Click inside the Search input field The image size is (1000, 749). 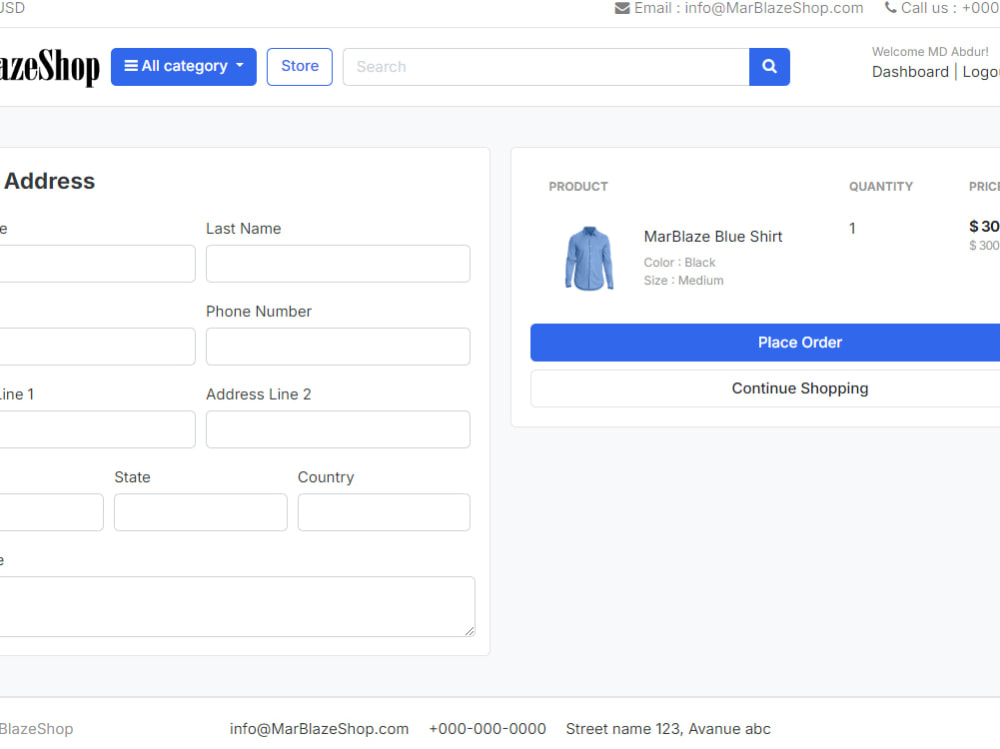tap(545, 66)
